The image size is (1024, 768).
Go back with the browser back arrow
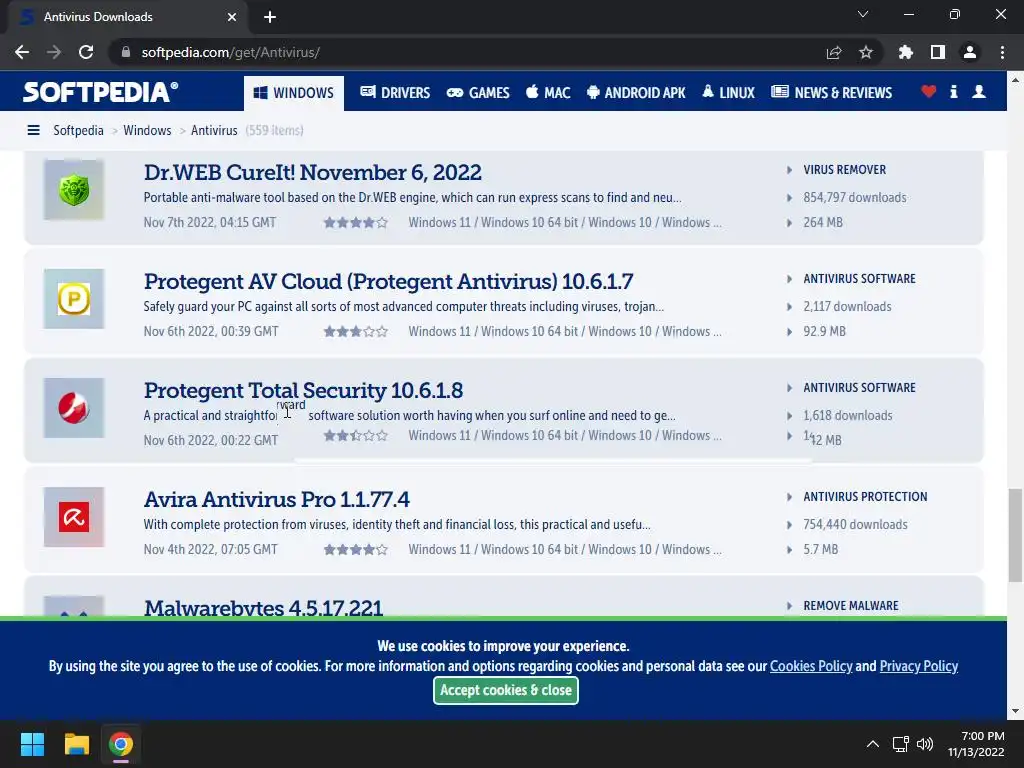(22, 52)
